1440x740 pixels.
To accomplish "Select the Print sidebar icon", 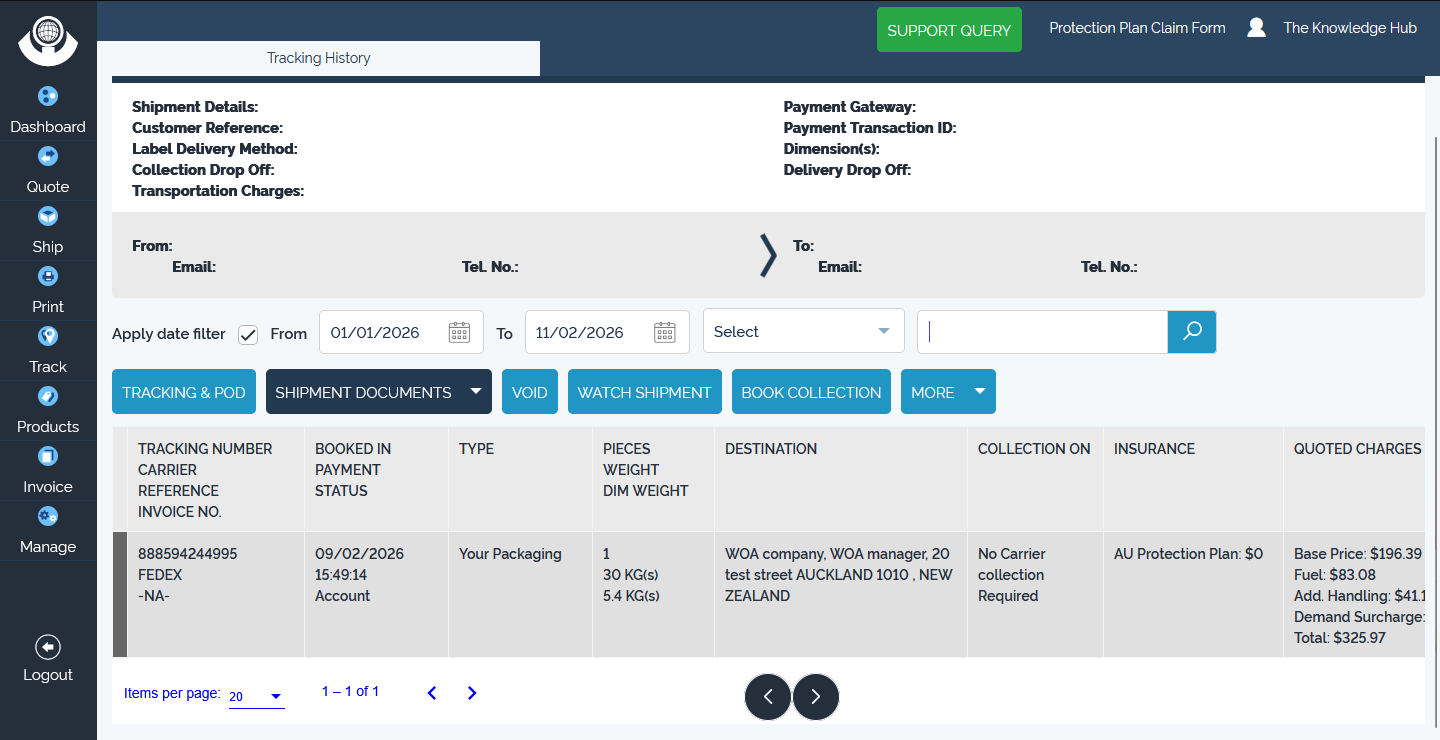I will tap(48, 277).
